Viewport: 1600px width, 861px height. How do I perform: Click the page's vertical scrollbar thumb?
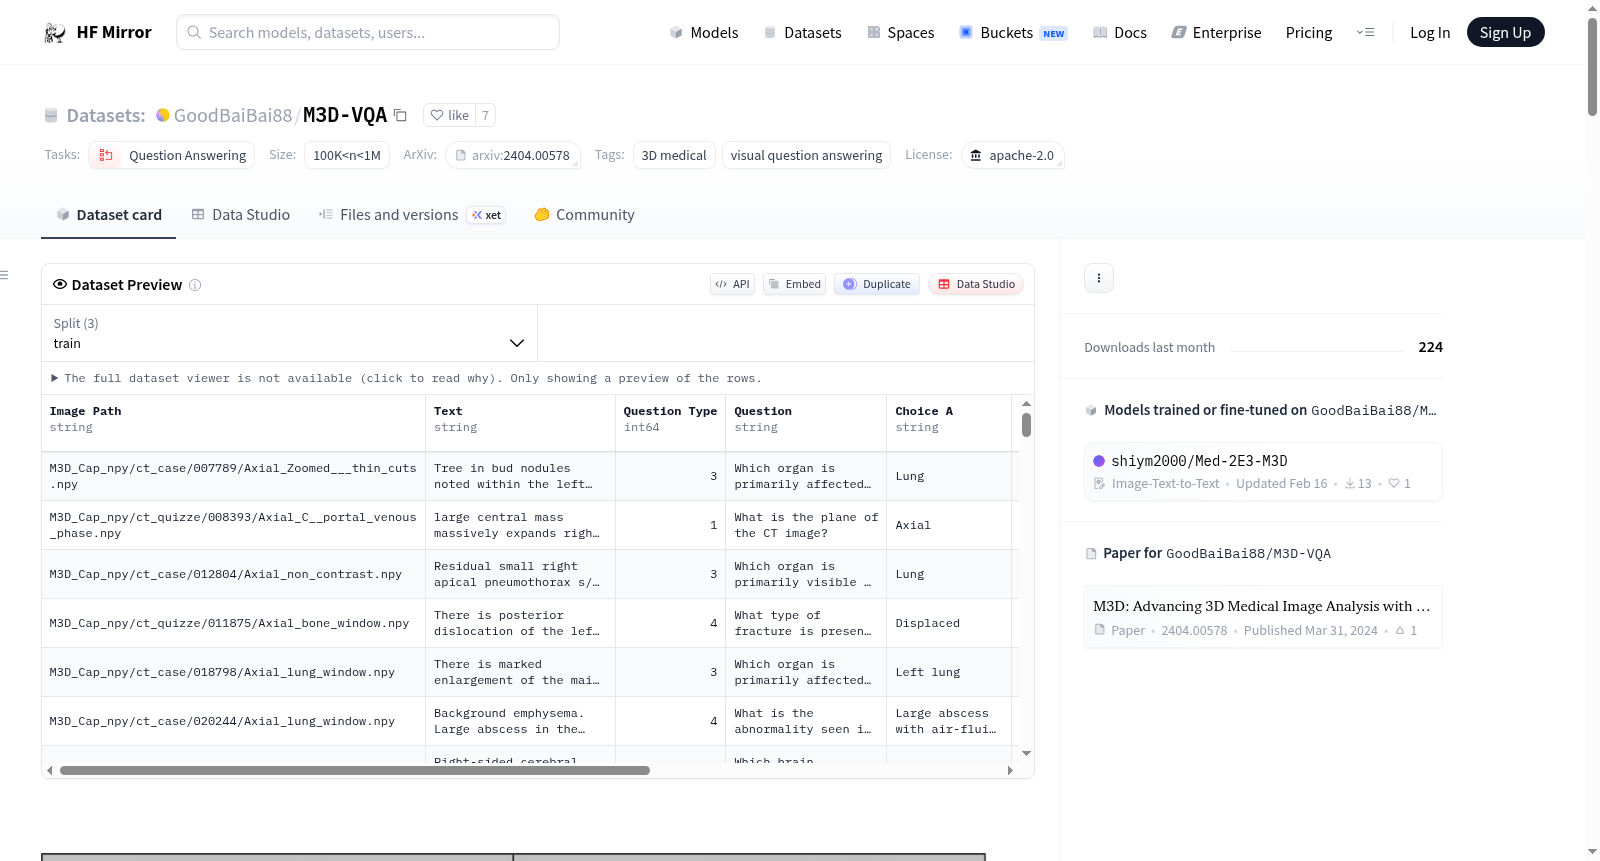pos(1592,66)
